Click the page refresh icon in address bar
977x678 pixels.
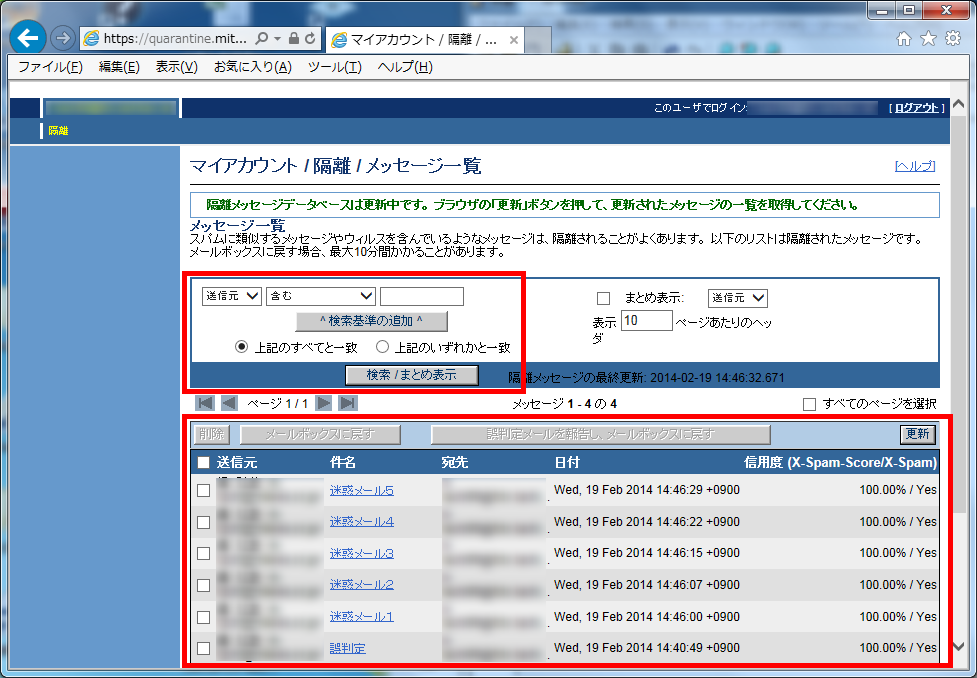[x=310, y=39]
